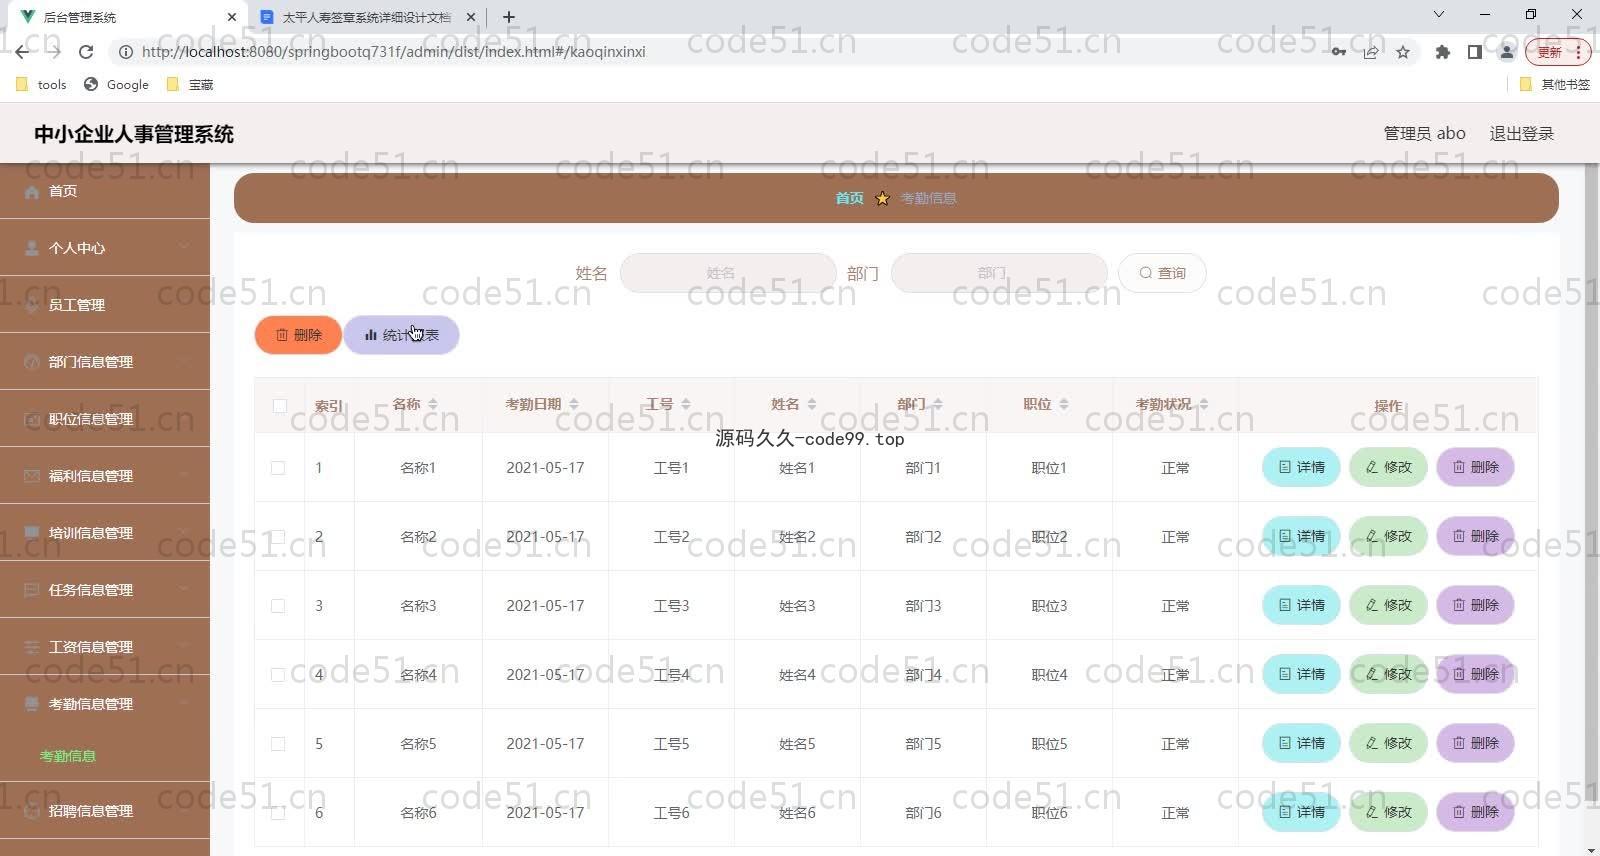Check the checkbox for row 2

pos(278,537)
